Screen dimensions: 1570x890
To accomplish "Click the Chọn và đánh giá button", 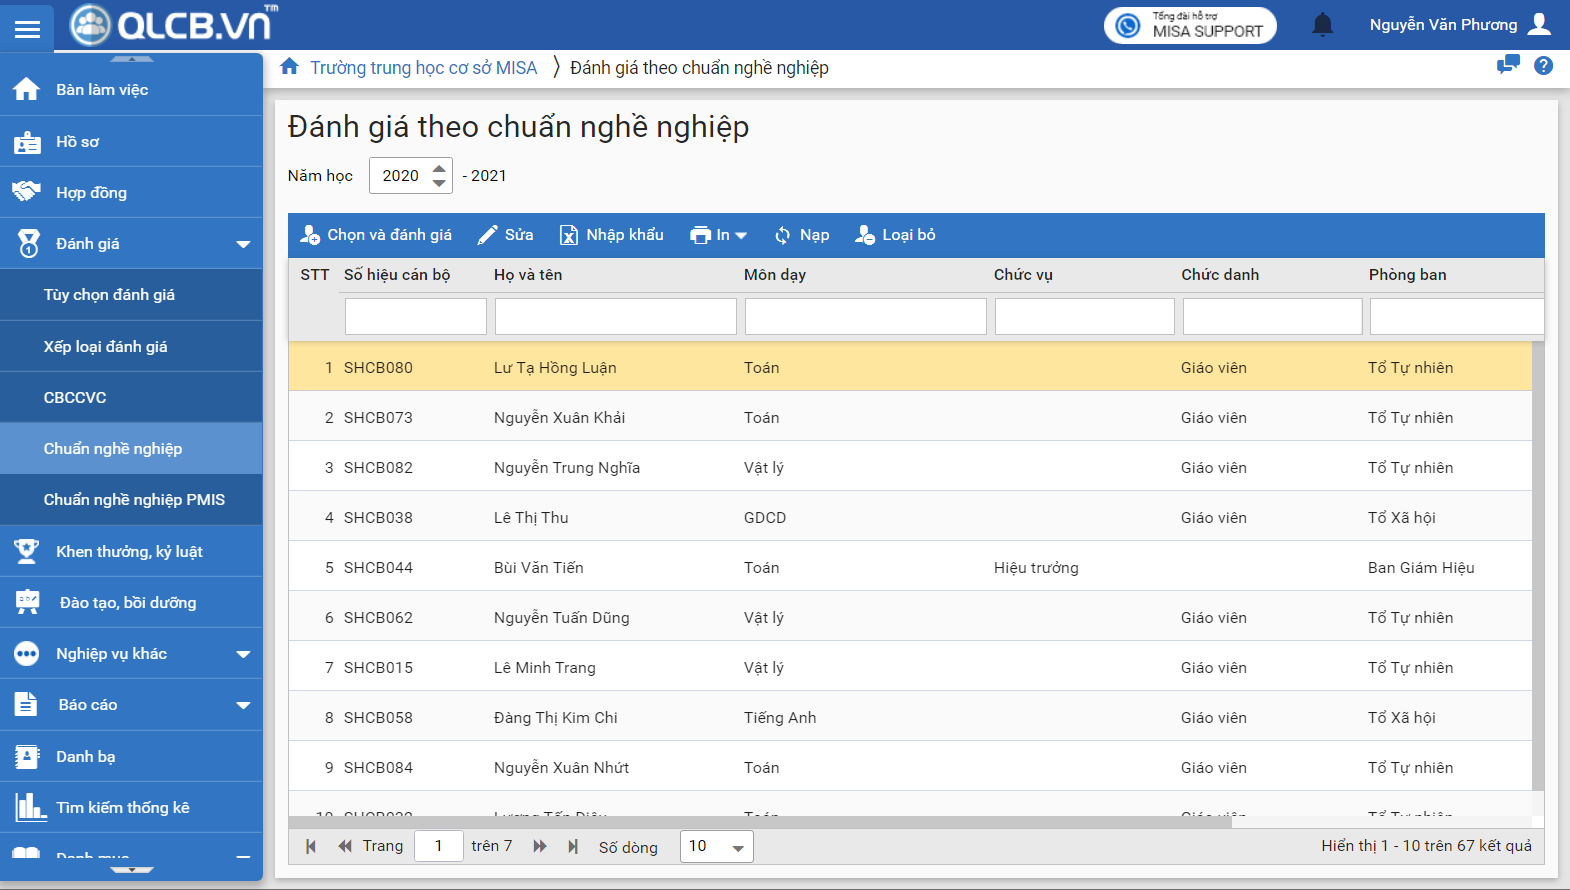I will (376, 235).
